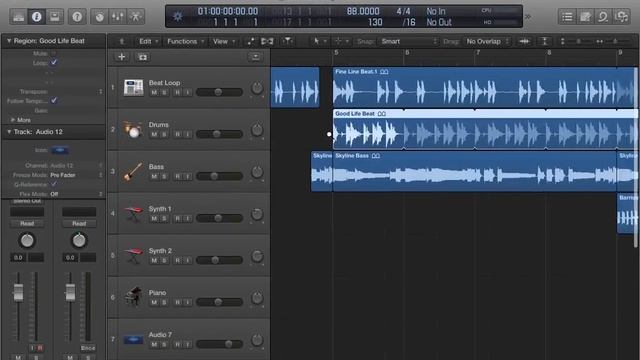Open Smart Controls dial icon
640x360 pixels.
pos(100,16)
